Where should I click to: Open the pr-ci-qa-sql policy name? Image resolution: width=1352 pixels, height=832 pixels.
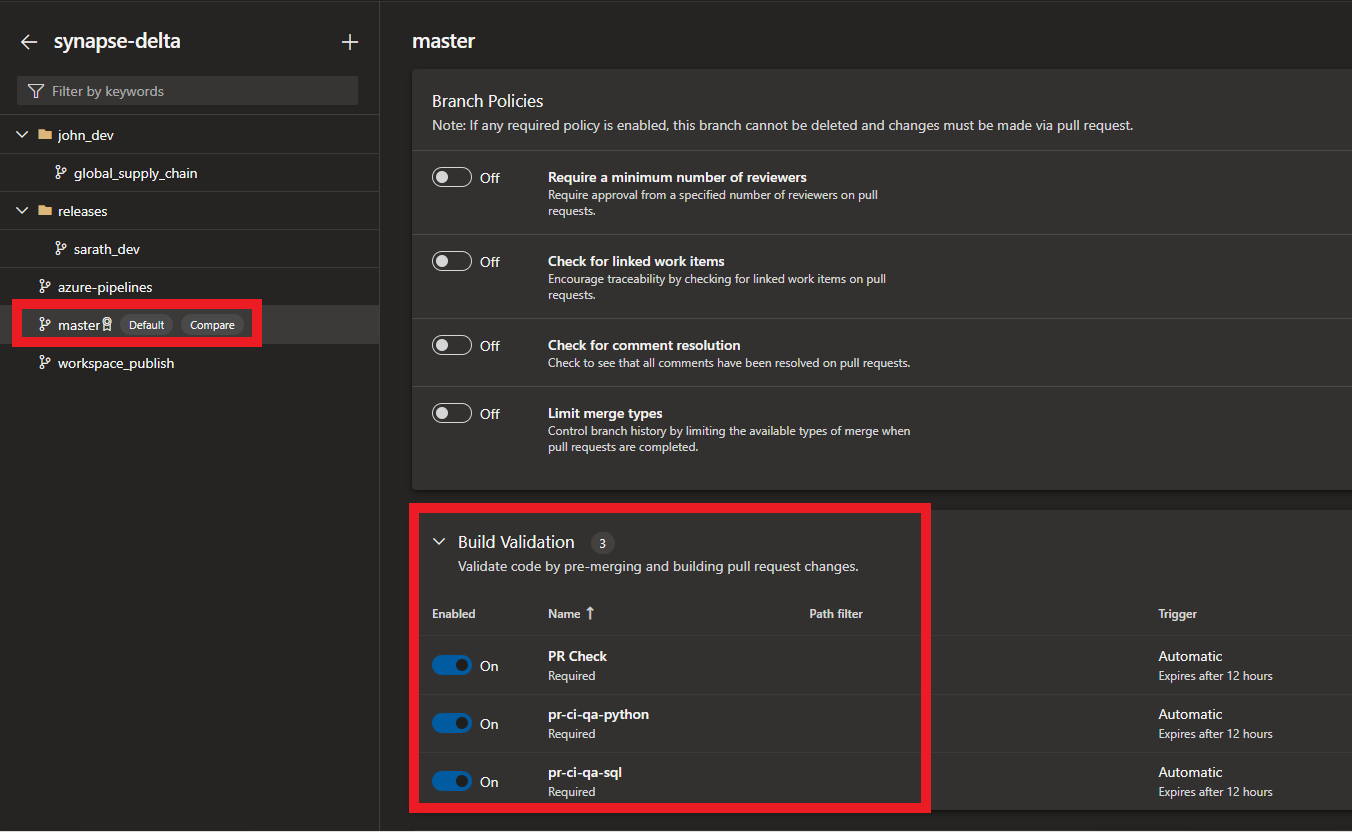pos(585,772)
